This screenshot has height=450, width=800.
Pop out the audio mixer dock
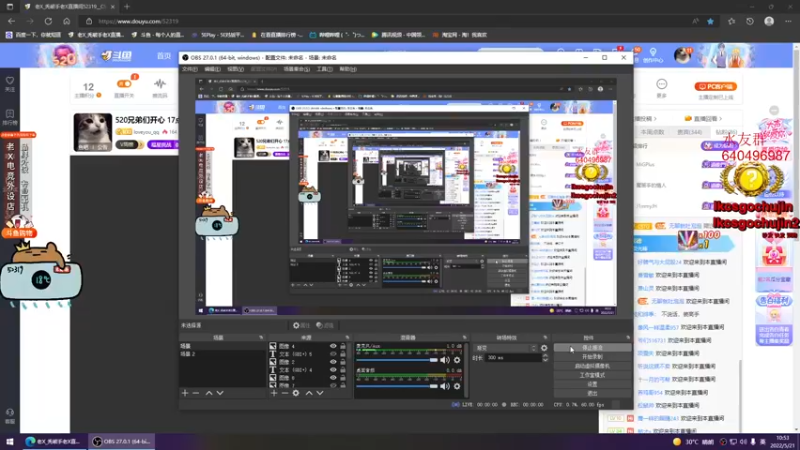(464, 337)
